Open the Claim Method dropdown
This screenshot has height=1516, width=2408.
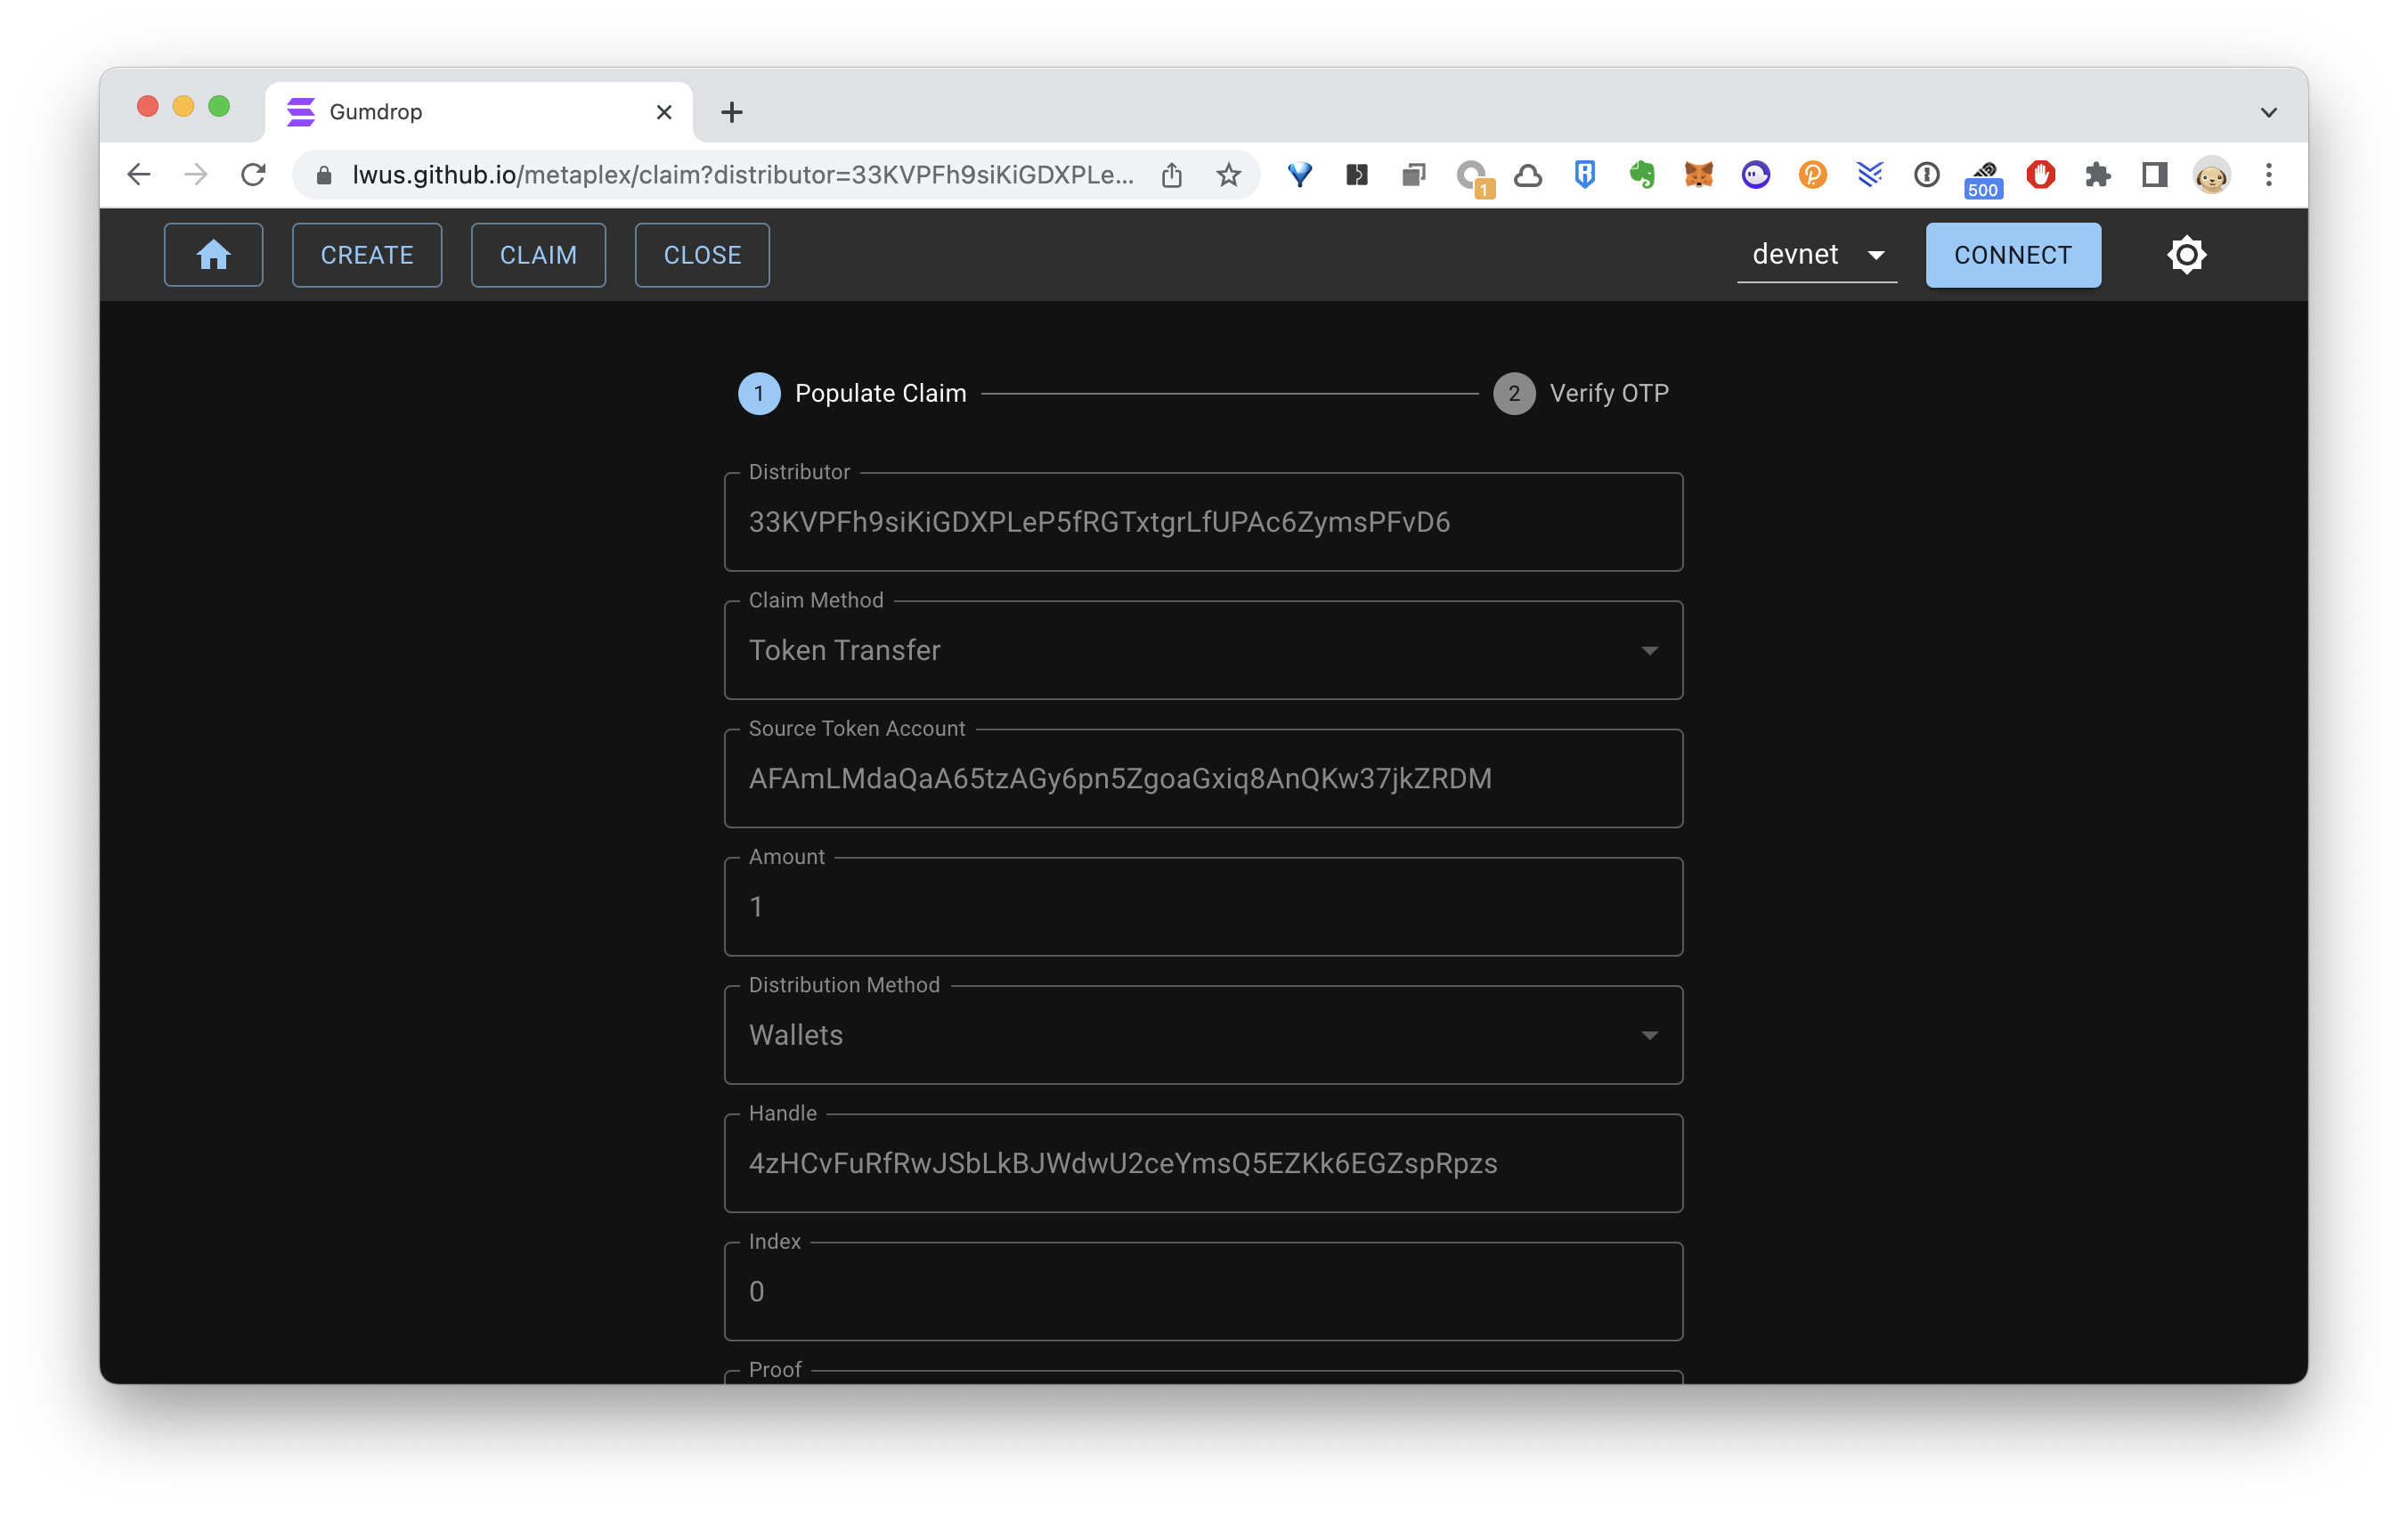(1649, 650)
